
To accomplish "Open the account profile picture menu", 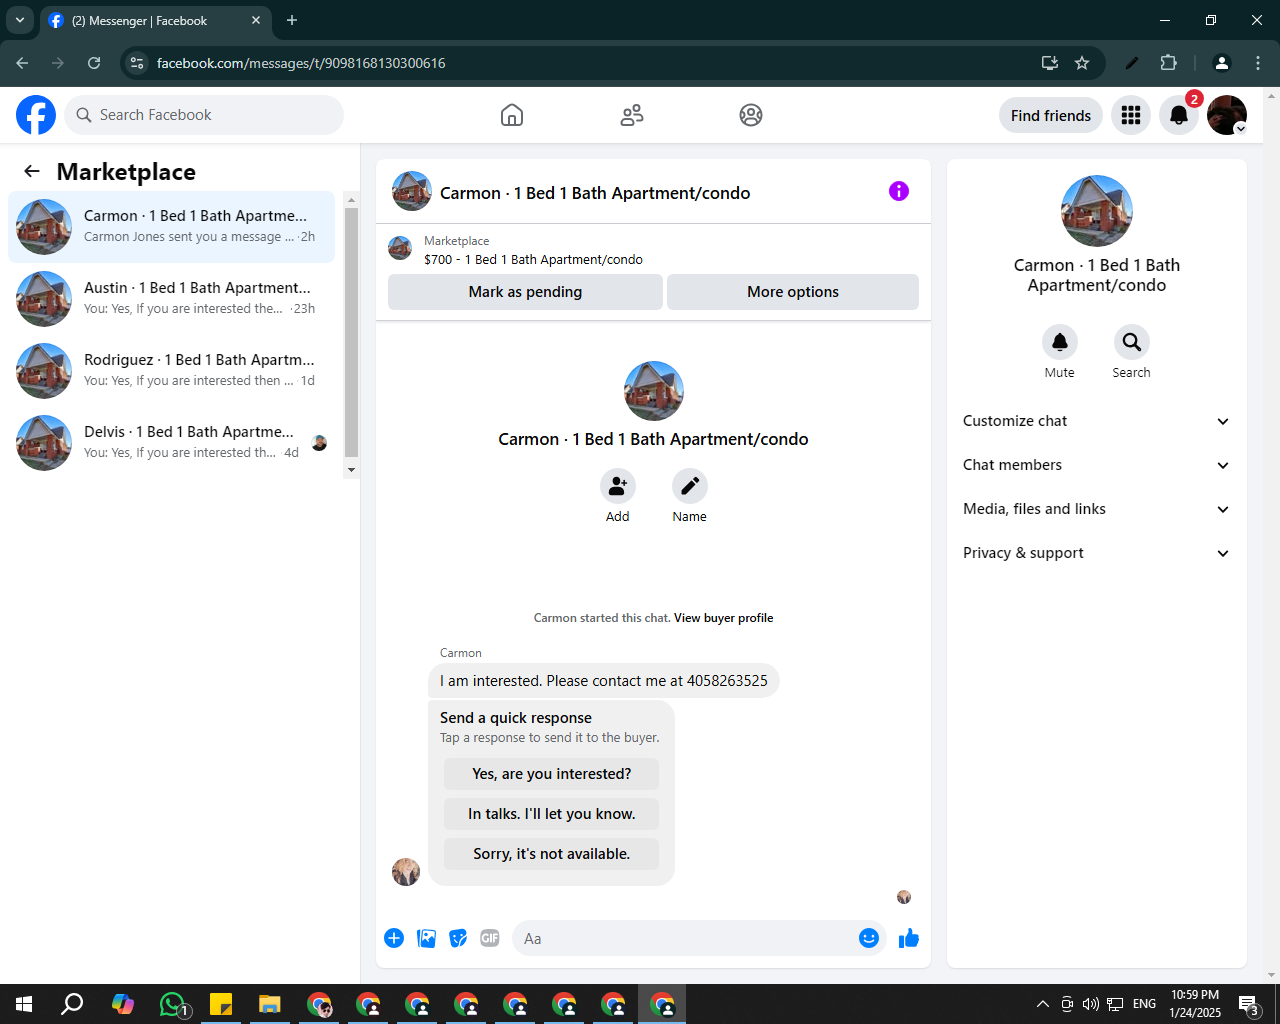I will 1227,115.
